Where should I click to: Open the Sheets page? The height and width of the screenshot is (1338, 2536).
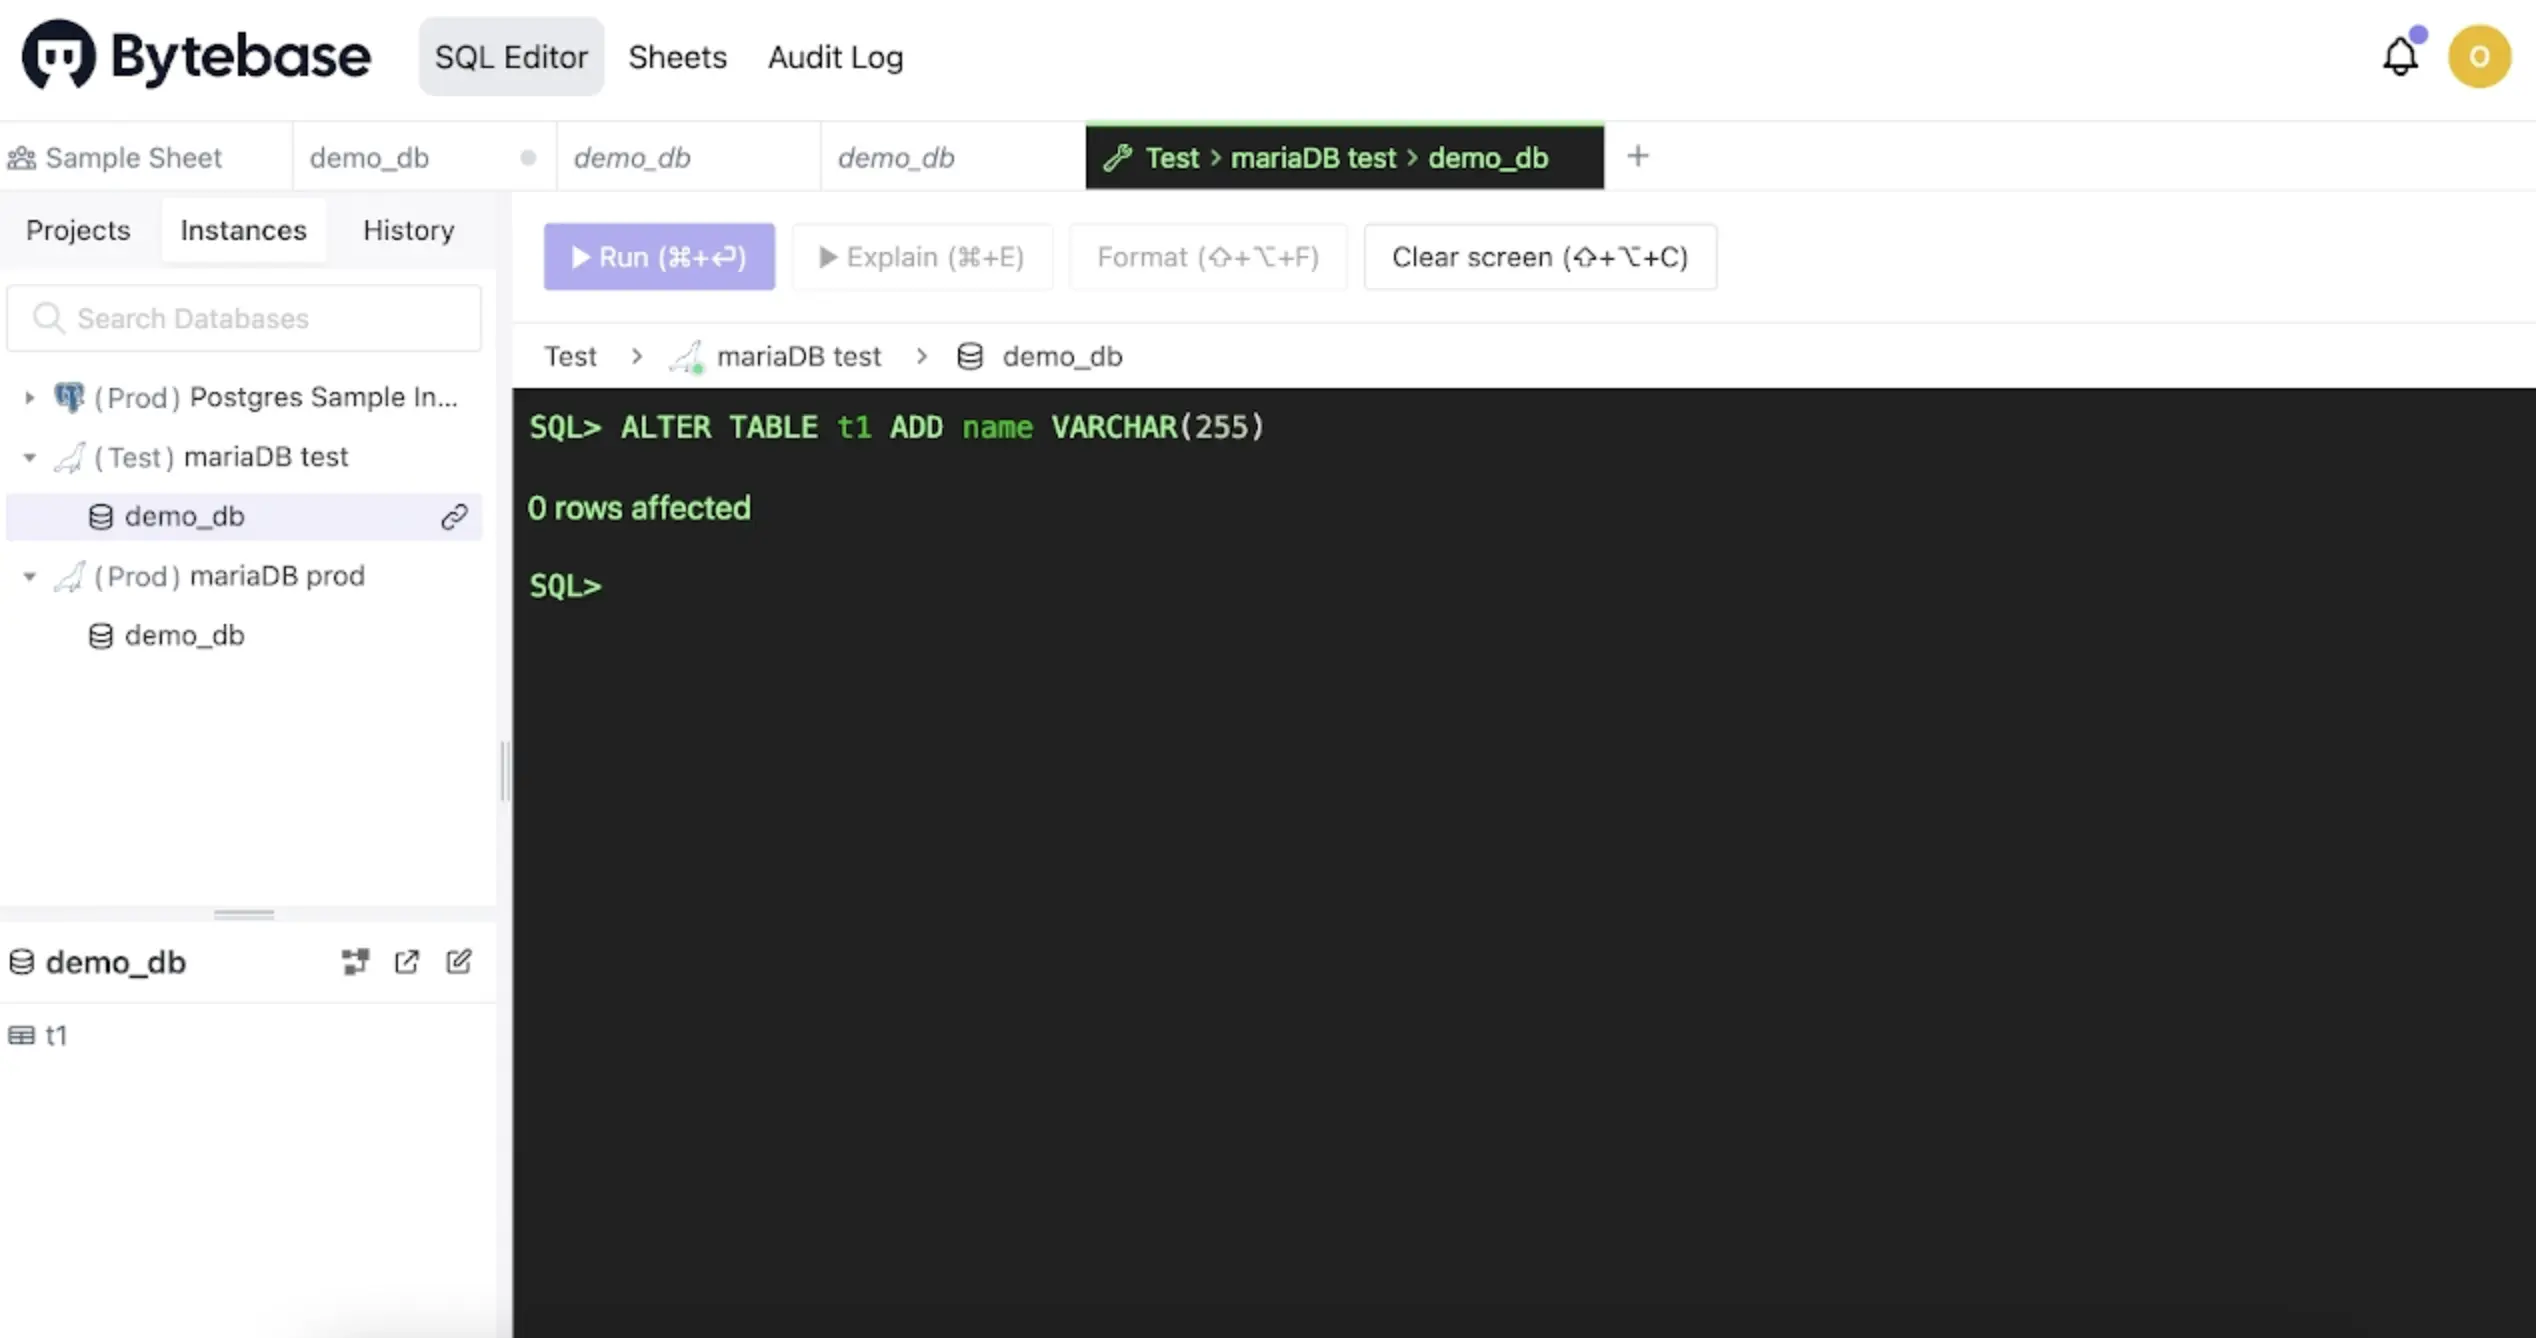pos(677,56)
